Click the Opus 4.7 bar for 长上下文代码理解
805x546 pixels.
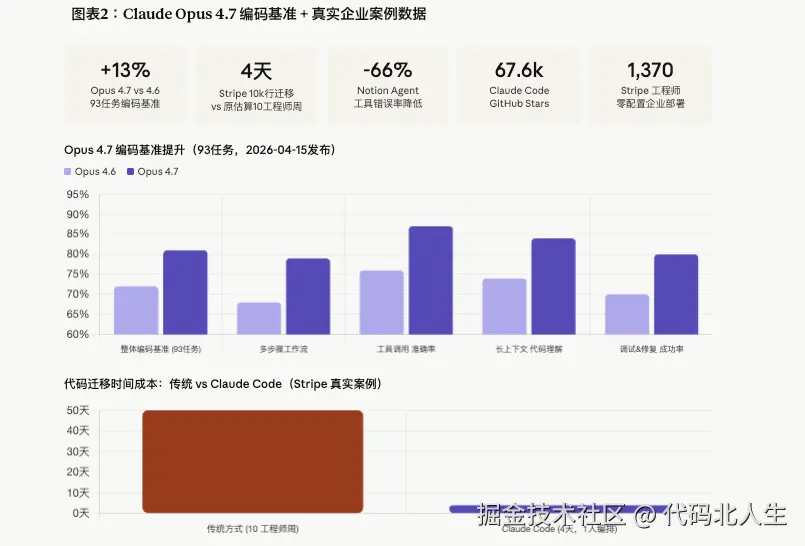pos(553,286)
